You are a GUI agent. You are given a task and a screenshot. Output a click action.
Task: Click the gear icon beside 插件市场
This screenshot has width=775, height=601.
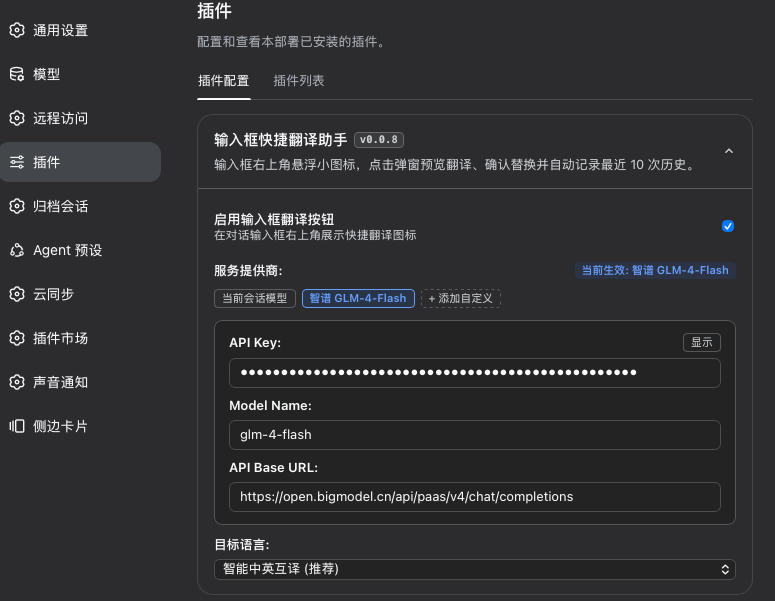tap(17, 338)
